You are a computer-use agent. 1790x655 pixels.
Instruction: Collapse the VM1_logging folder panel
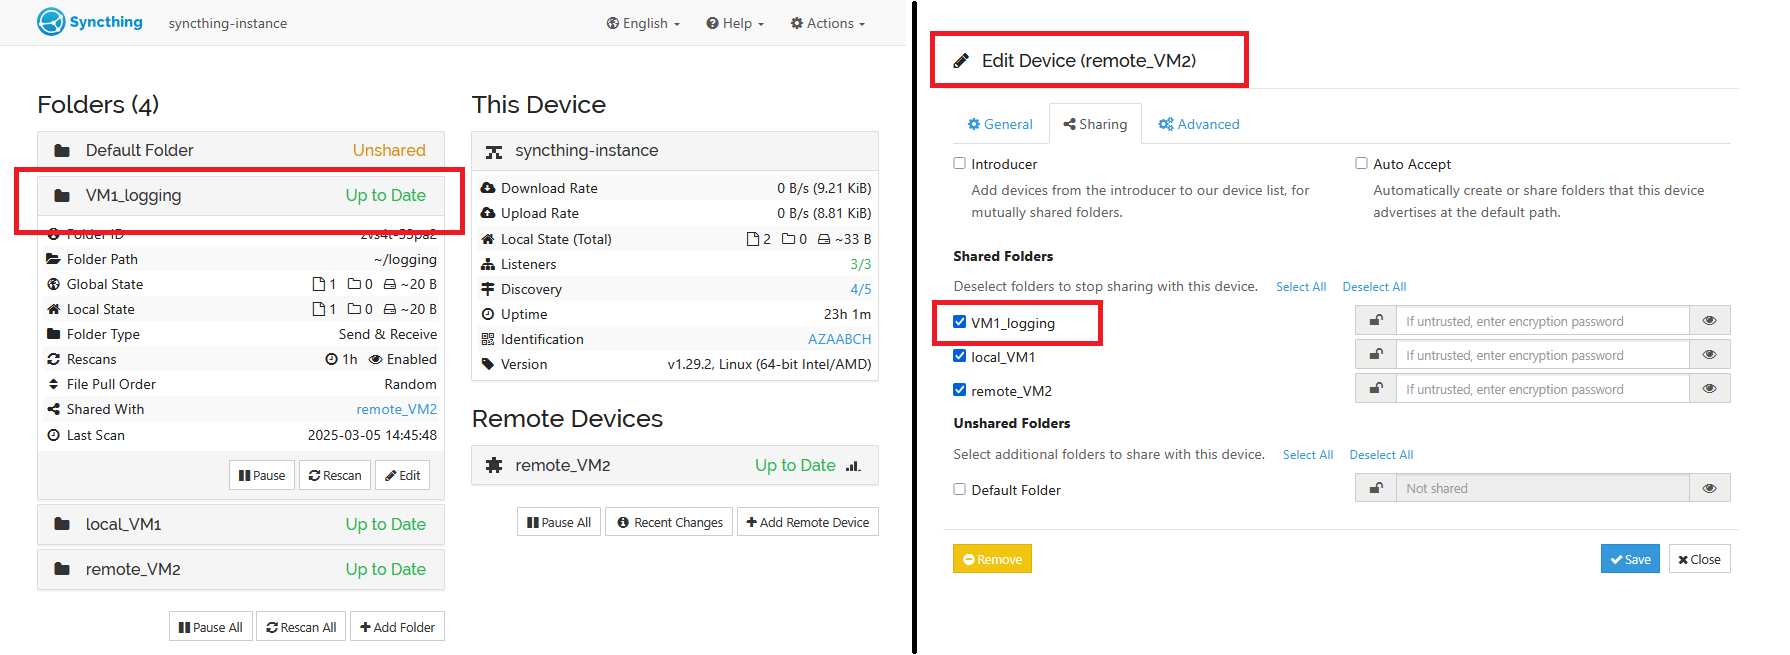coord(241,195)
